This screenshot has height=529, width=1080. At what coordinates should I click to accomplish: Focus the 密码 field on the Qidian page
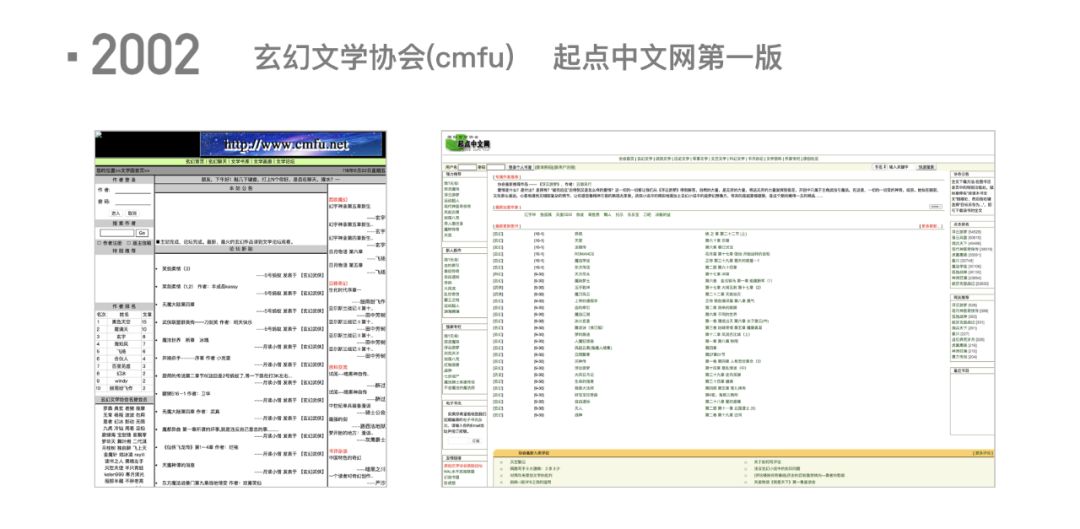495,167
